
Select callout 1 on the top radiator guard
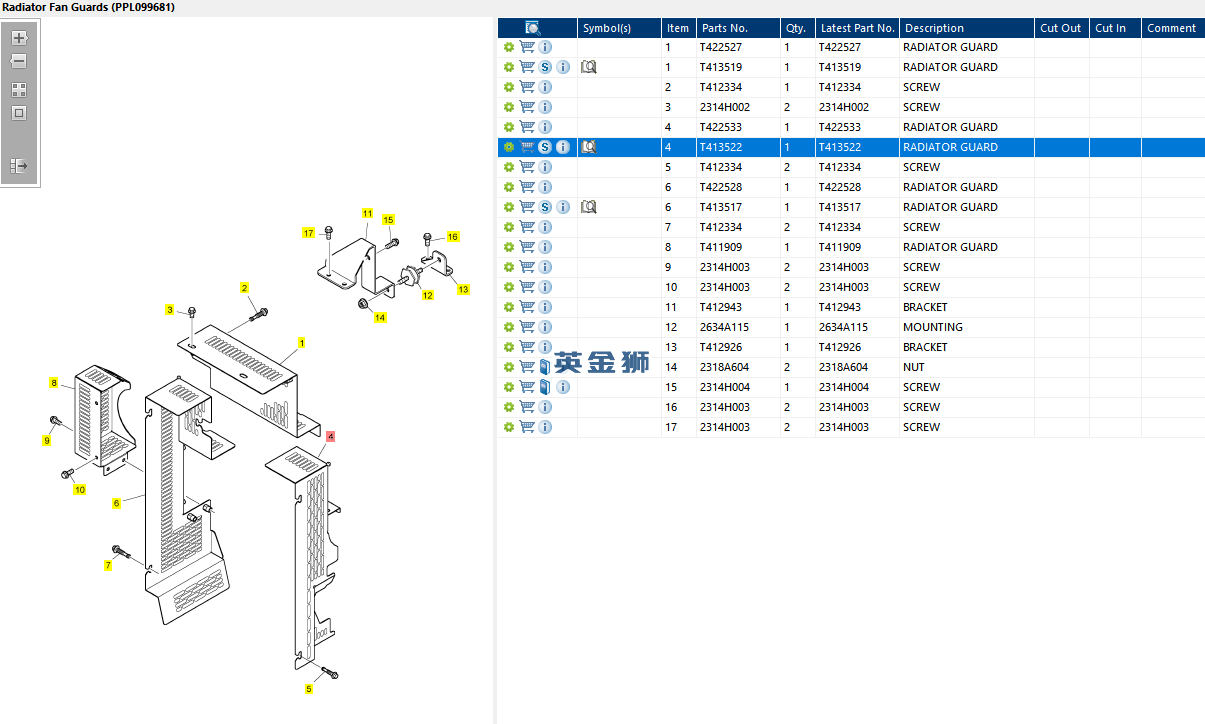(x=301, y=343)
